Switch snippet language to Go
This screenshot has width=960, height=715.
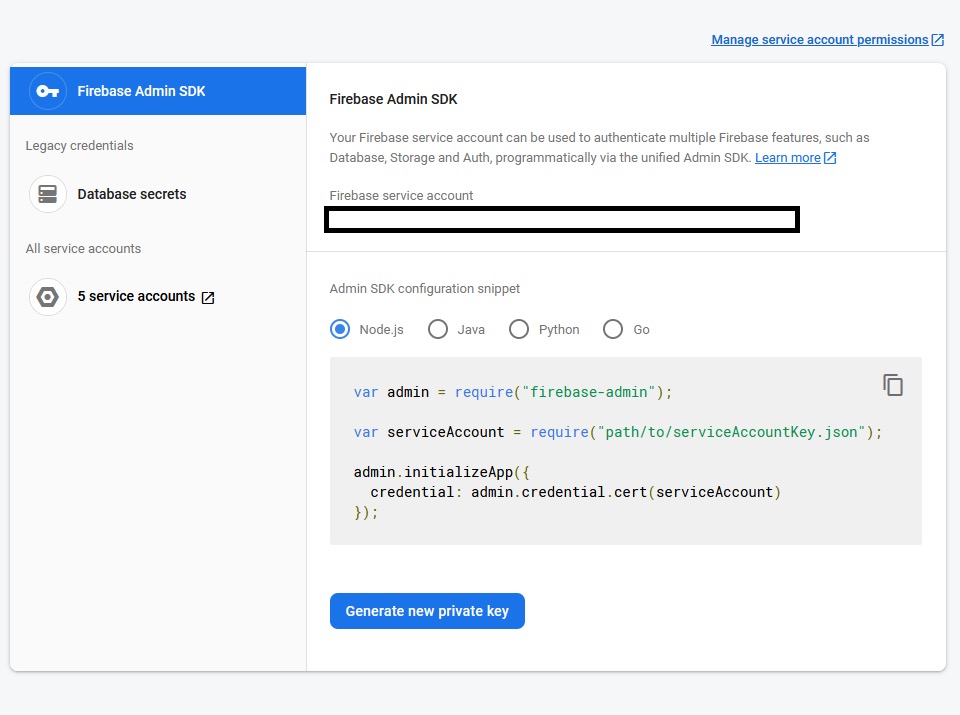click(613, 329)
